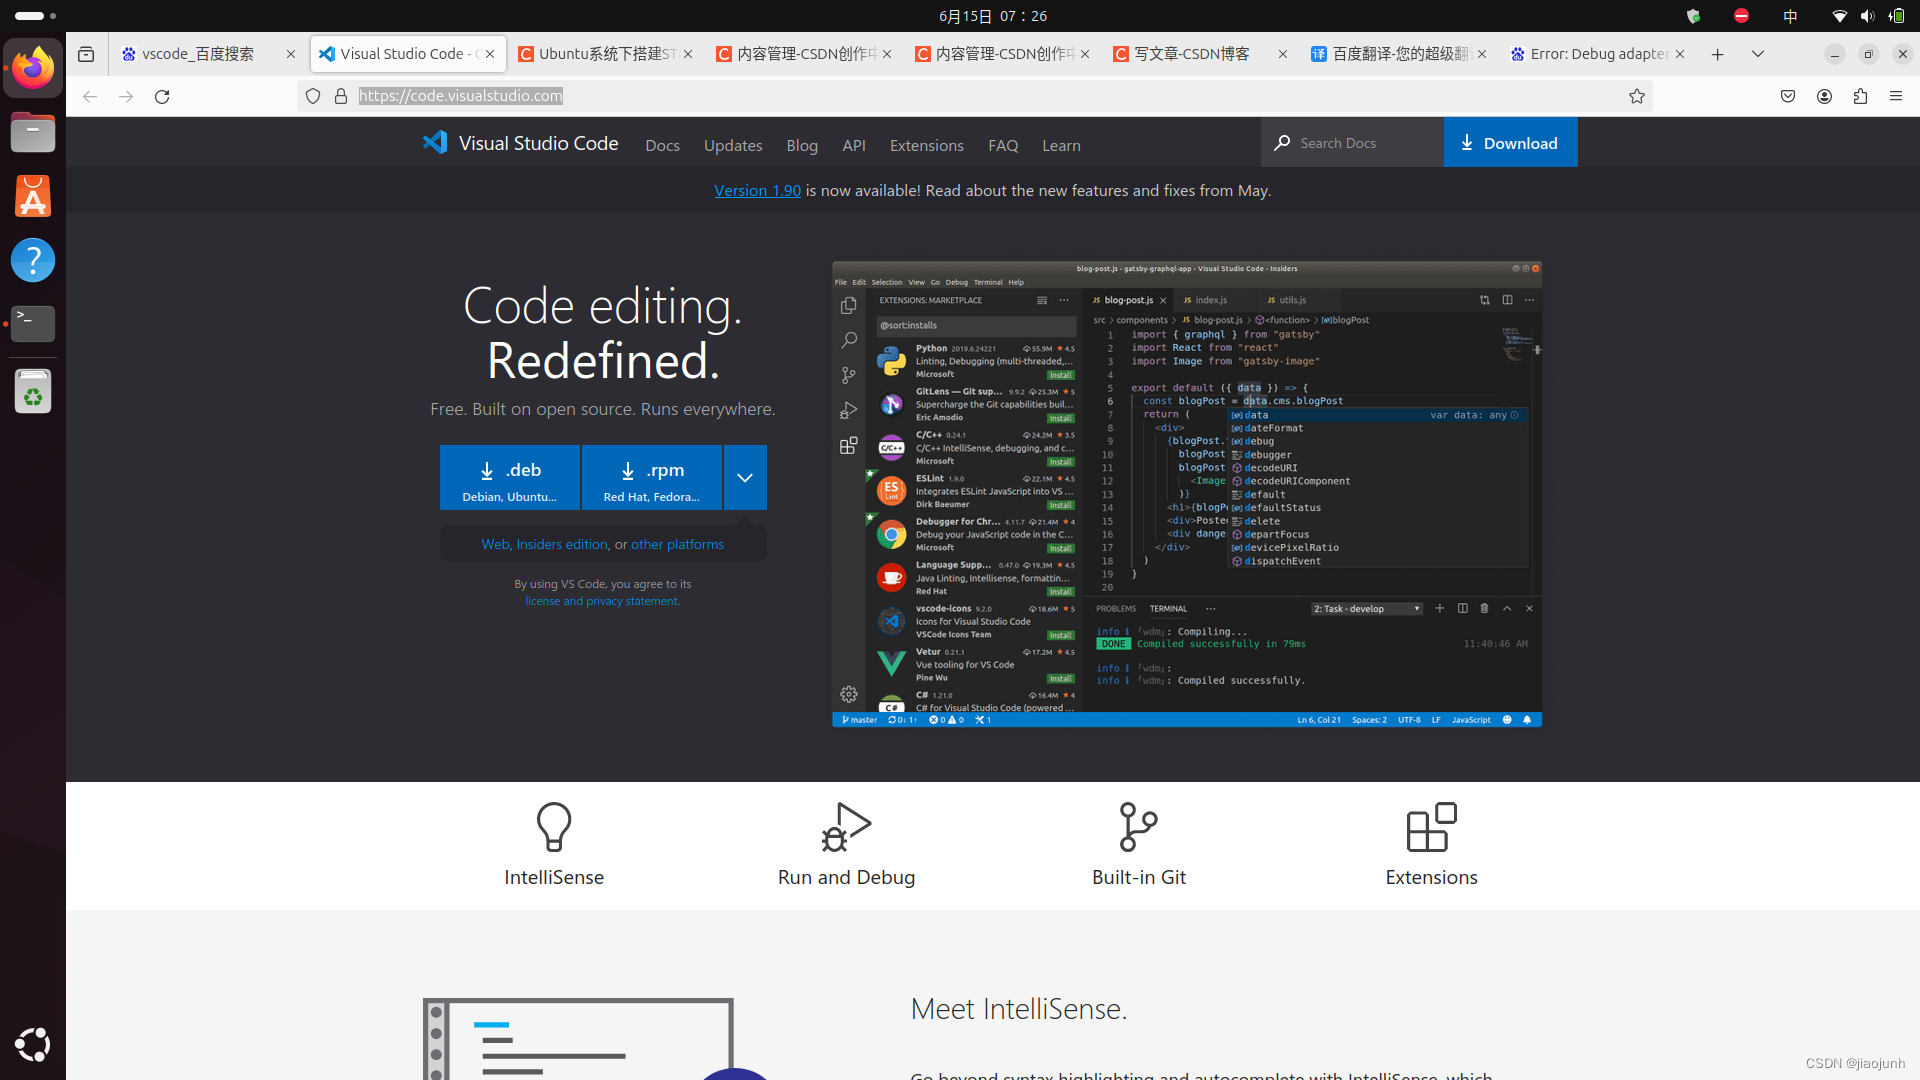Viewport: 1920px width, 1080px height.
Task: Open the Firefox View icon
Action: (x=86, y=54)
